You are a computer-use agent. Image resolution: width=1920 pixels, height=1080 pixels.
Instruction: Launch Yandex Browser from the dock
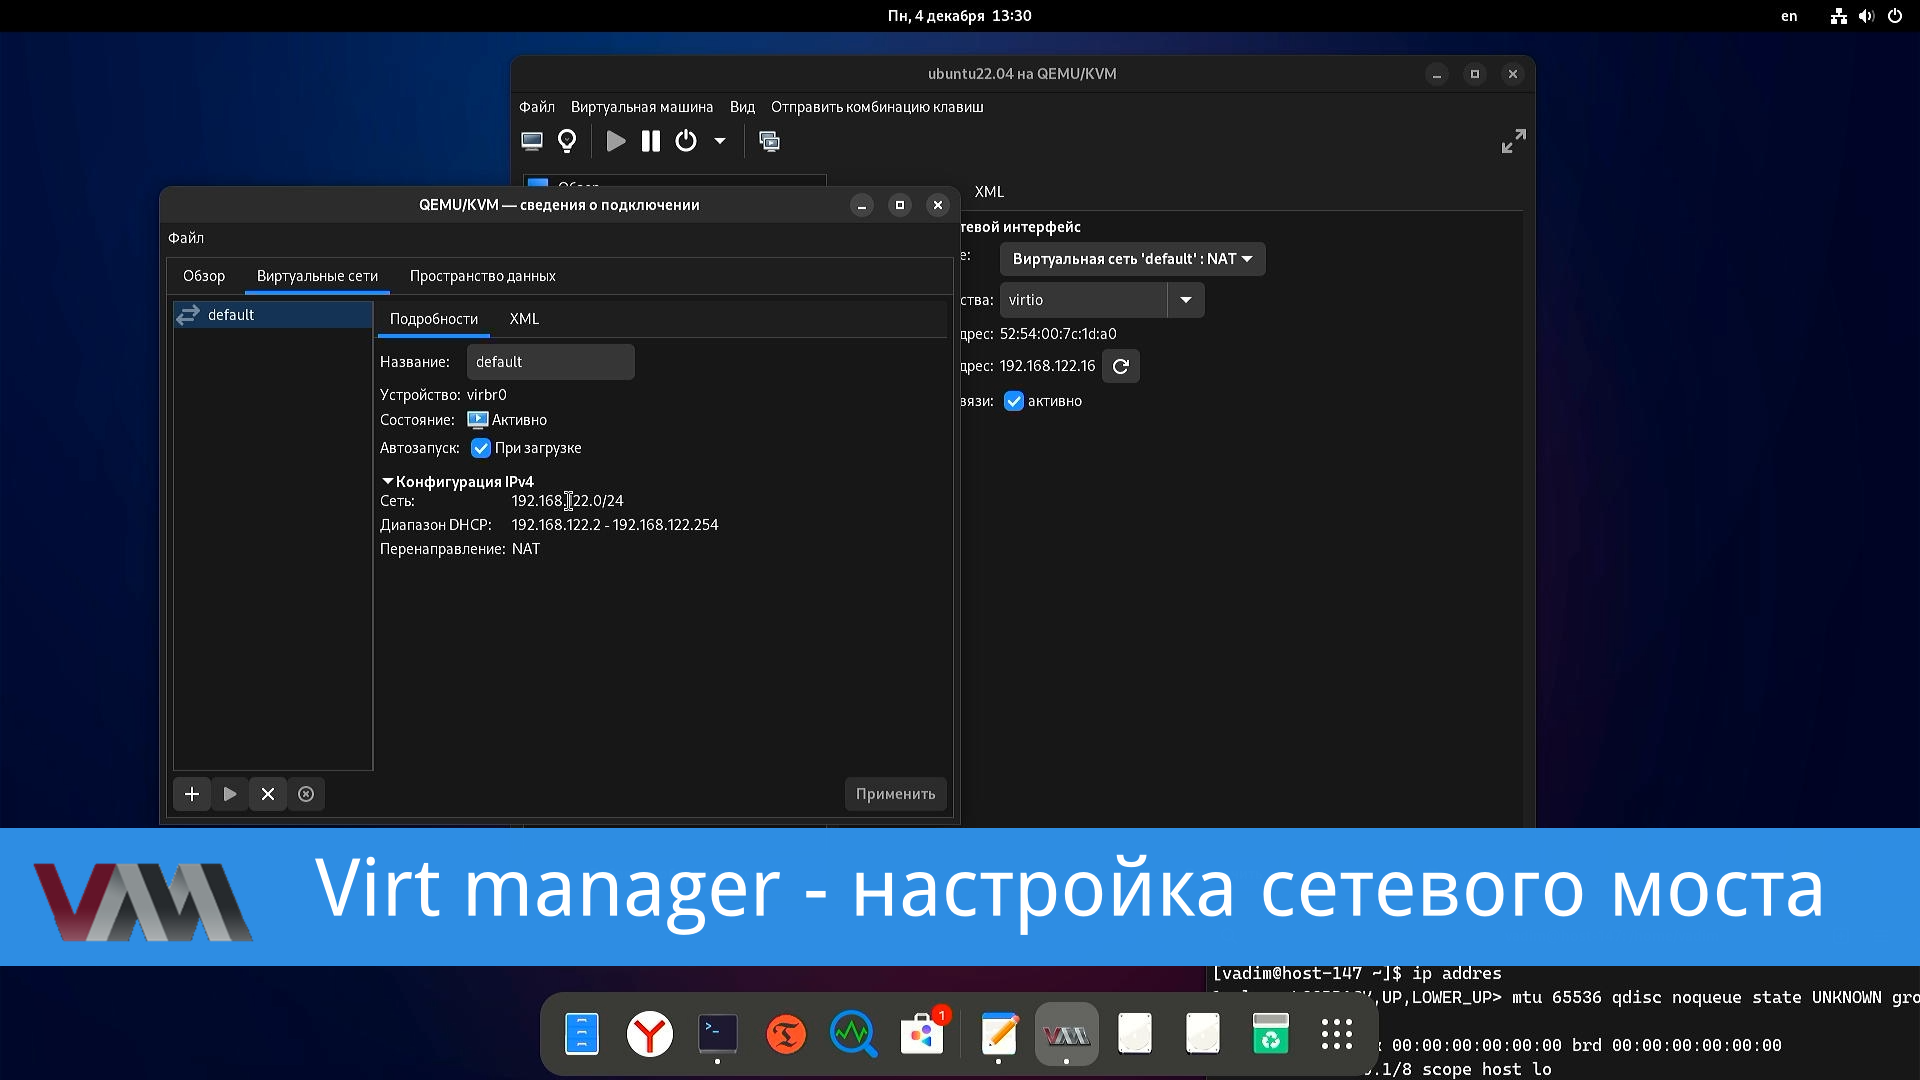pyautogui.click(x=649, y=1034)
